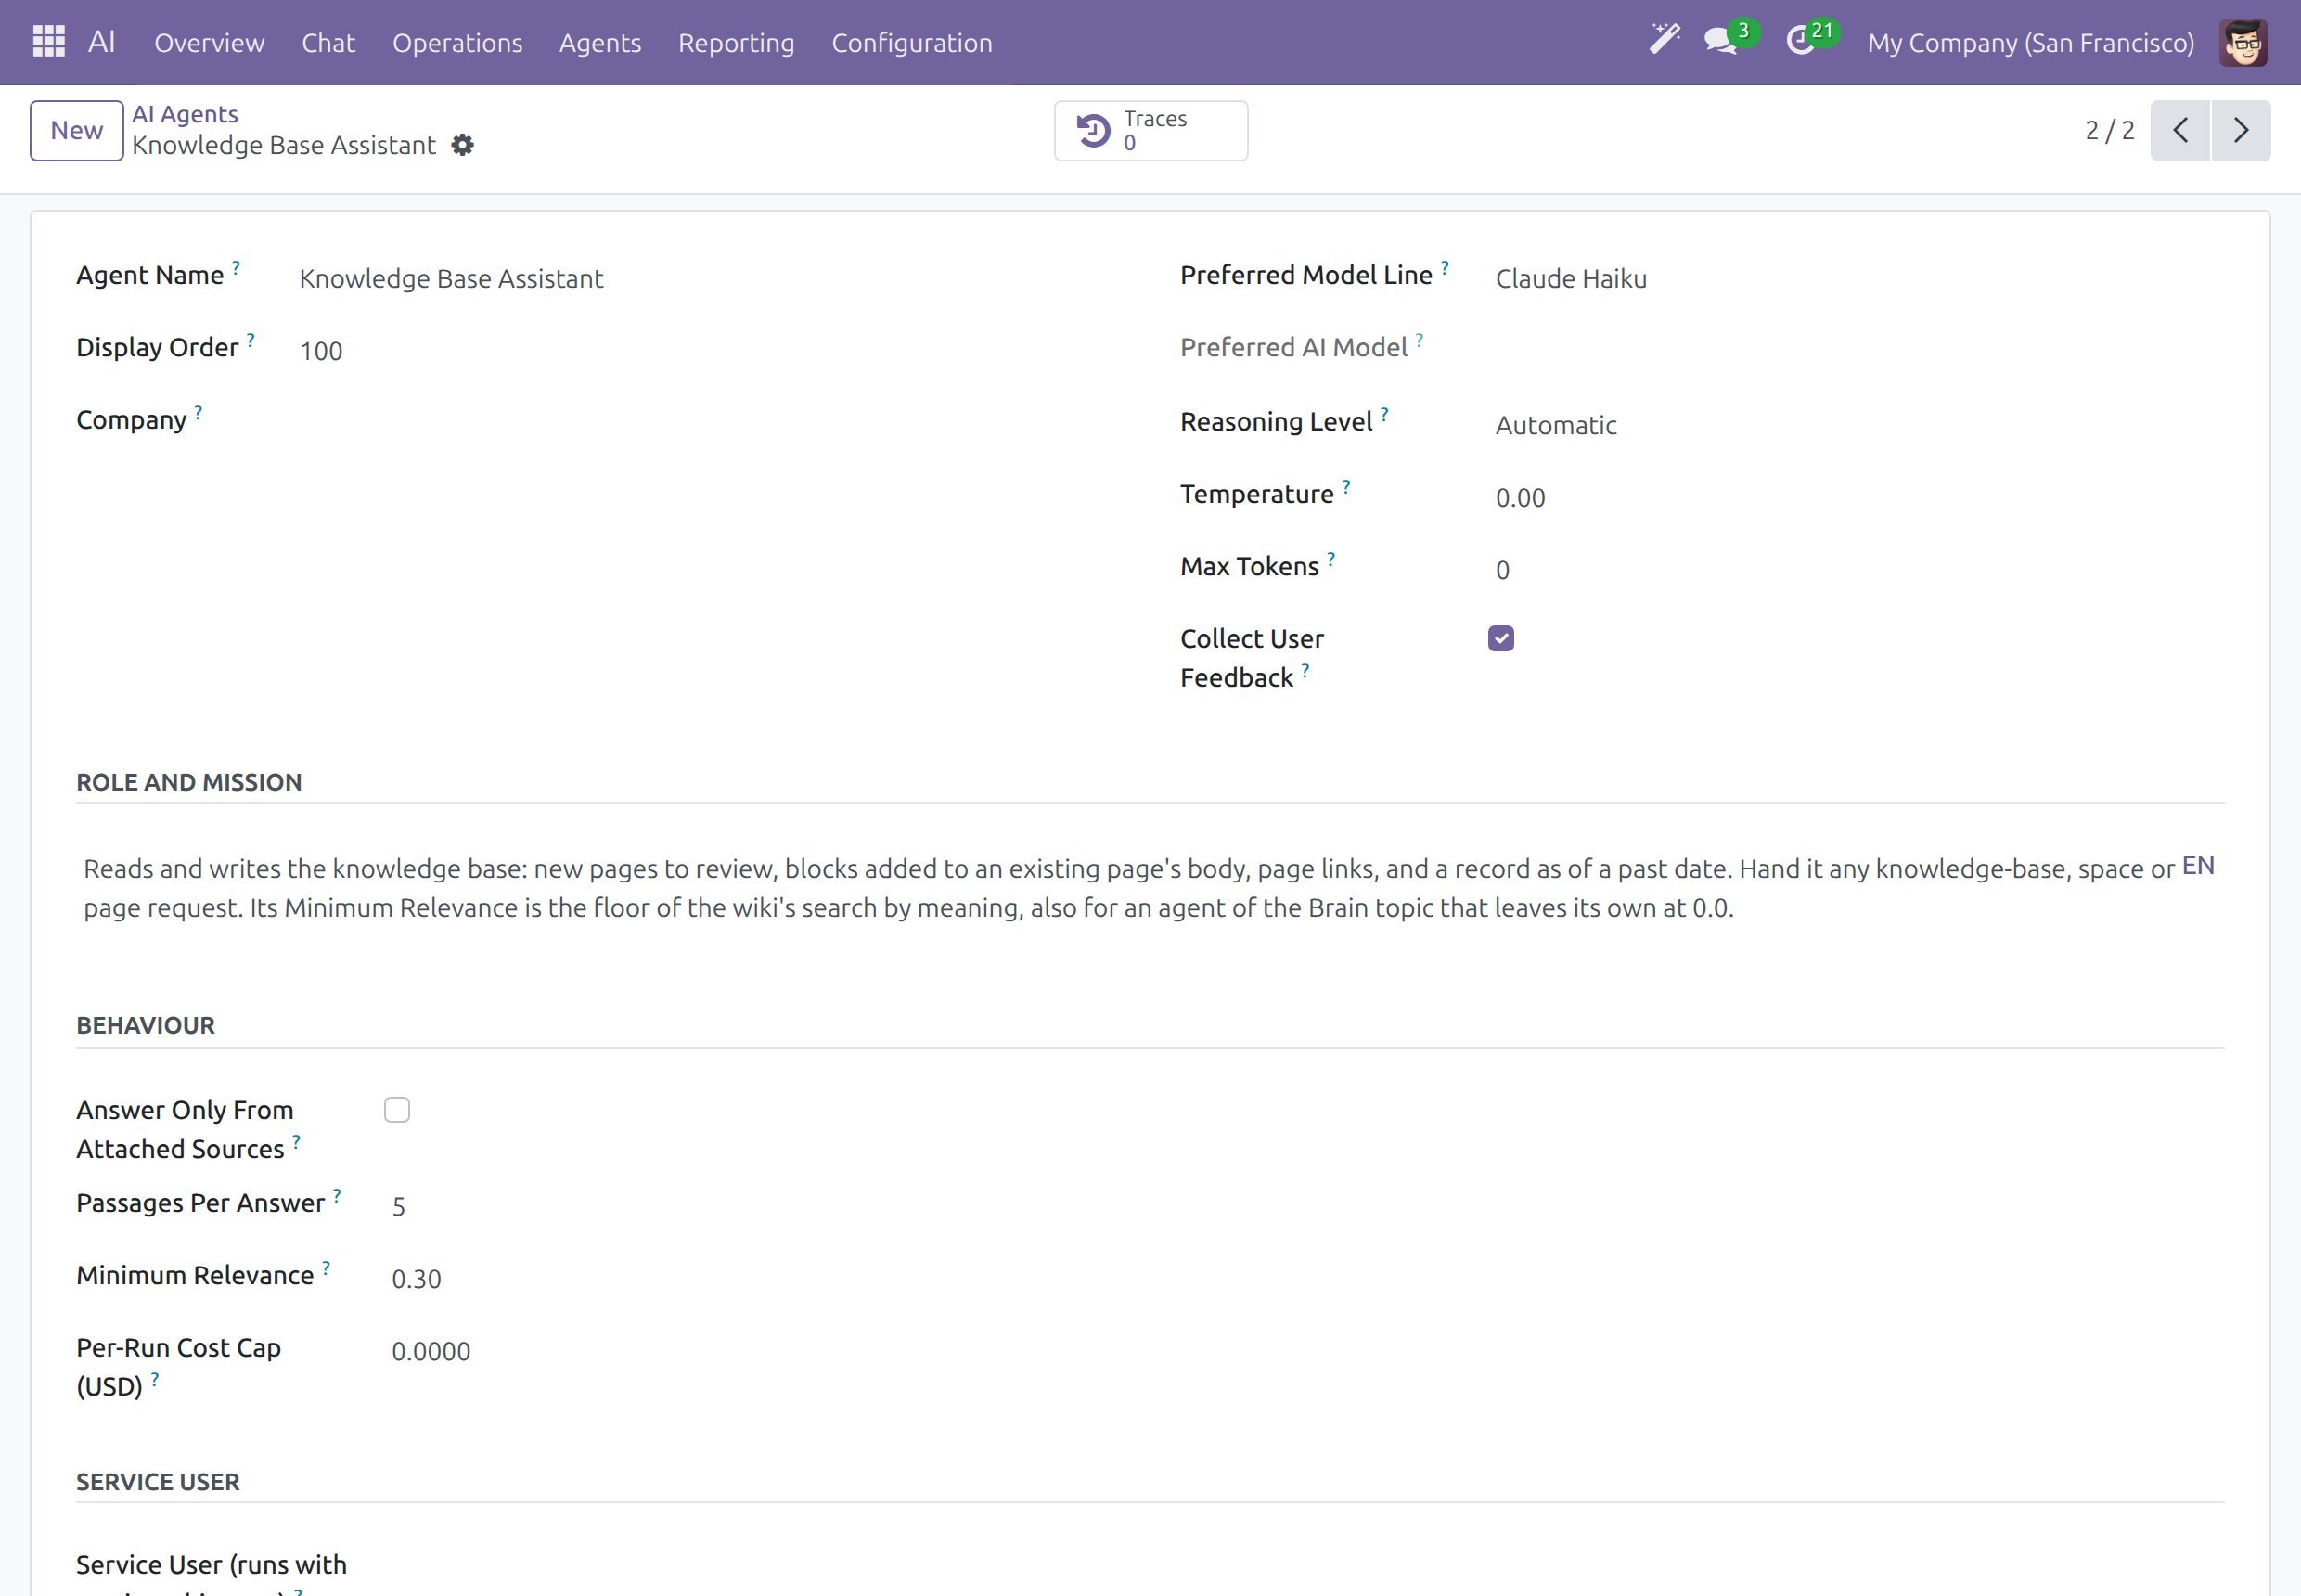Open the Traces 0 stat button
Screen dimensions: 2301x1596
[1151, 131]
